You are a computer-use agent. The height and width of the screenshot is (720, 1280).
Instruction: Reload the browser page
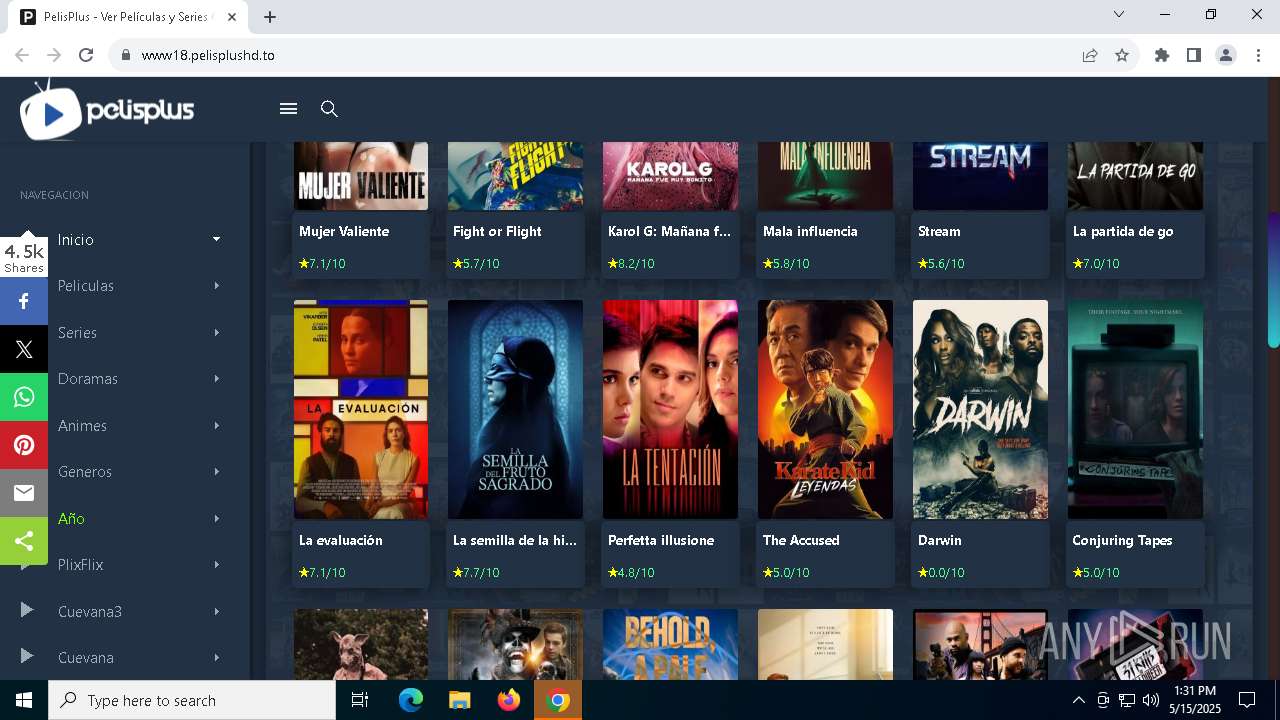click(x=86, y=55)
